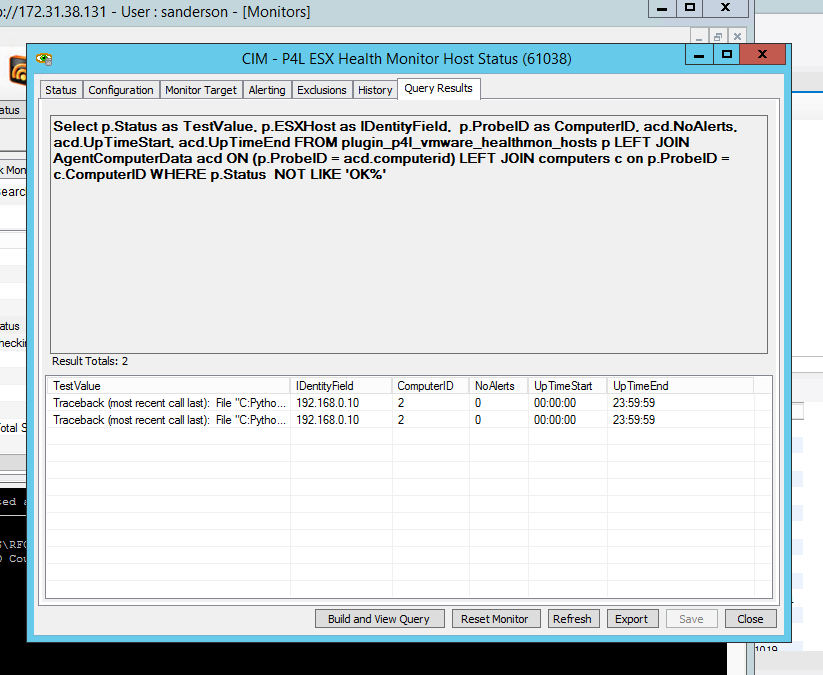Image resolution: width=823 pixels, height=675 pixels.
Task: Click the CIM dialog title bar icon
Action: 44,59
